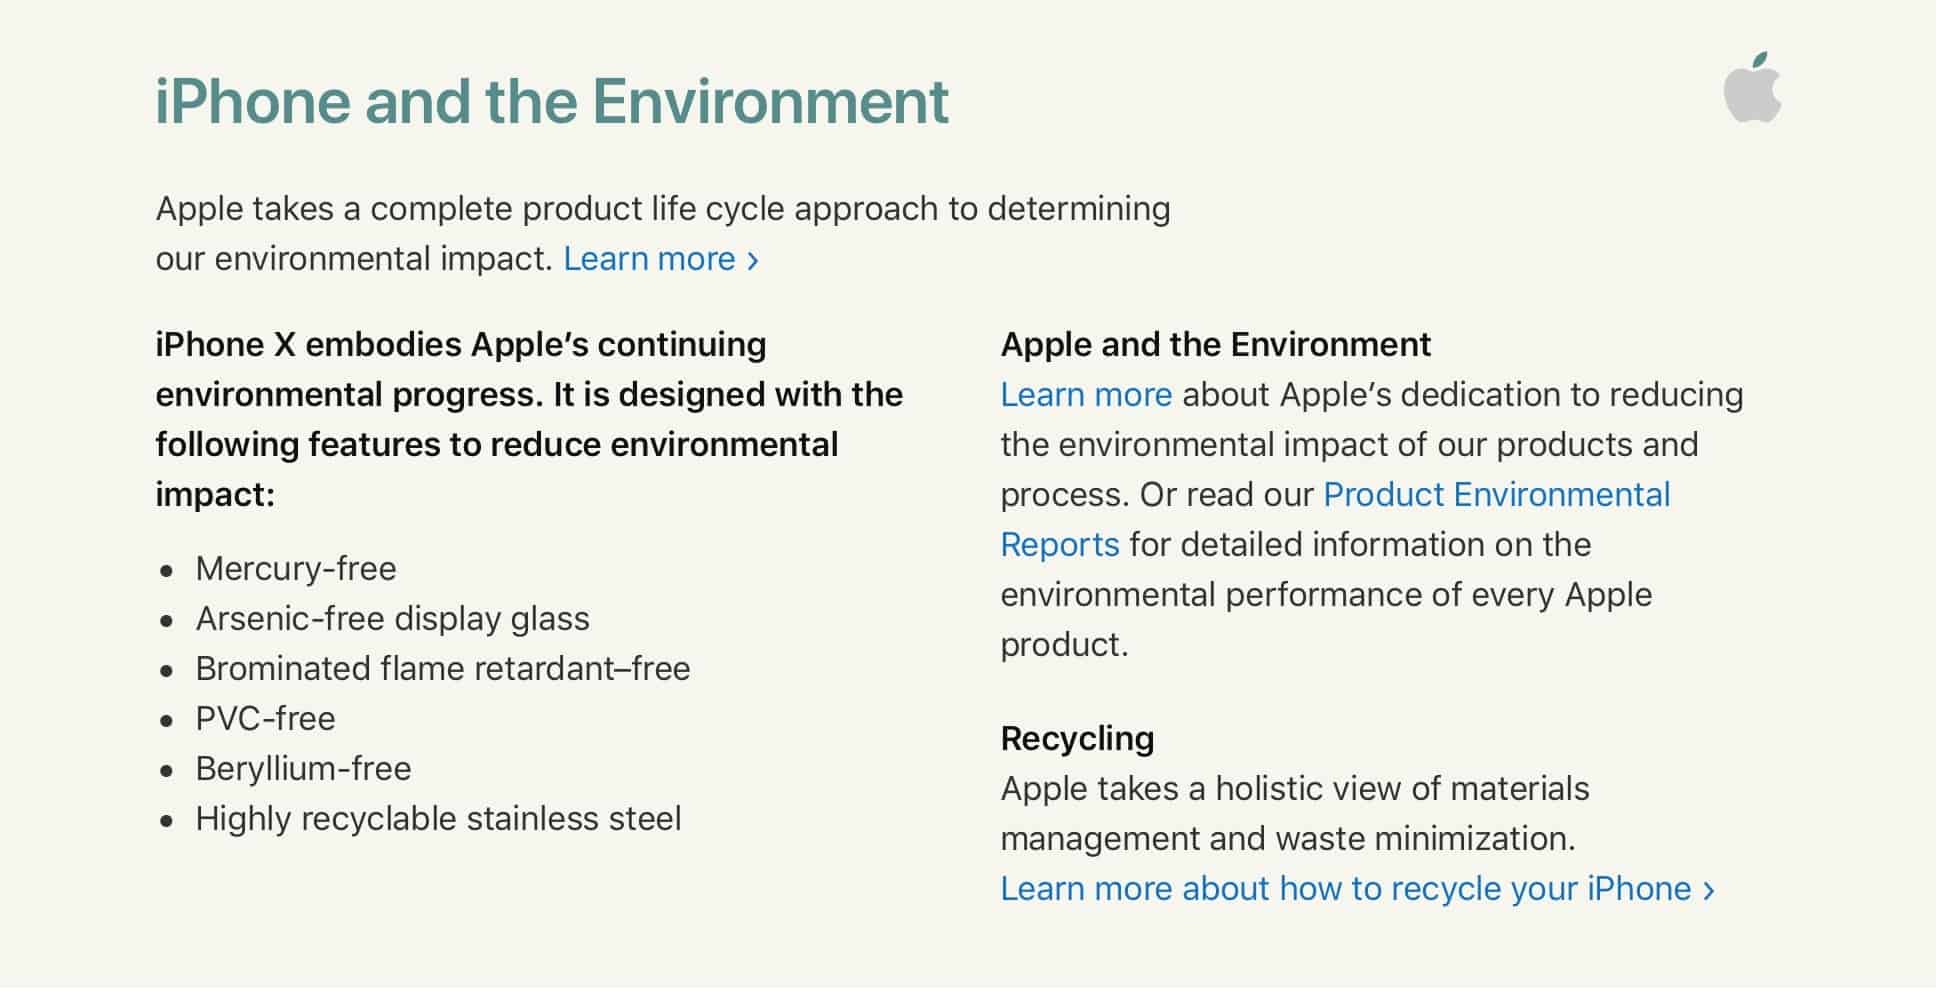Open the Learn more link under the intro paragraph
1936x1006 pixels.
pos(649,259)
